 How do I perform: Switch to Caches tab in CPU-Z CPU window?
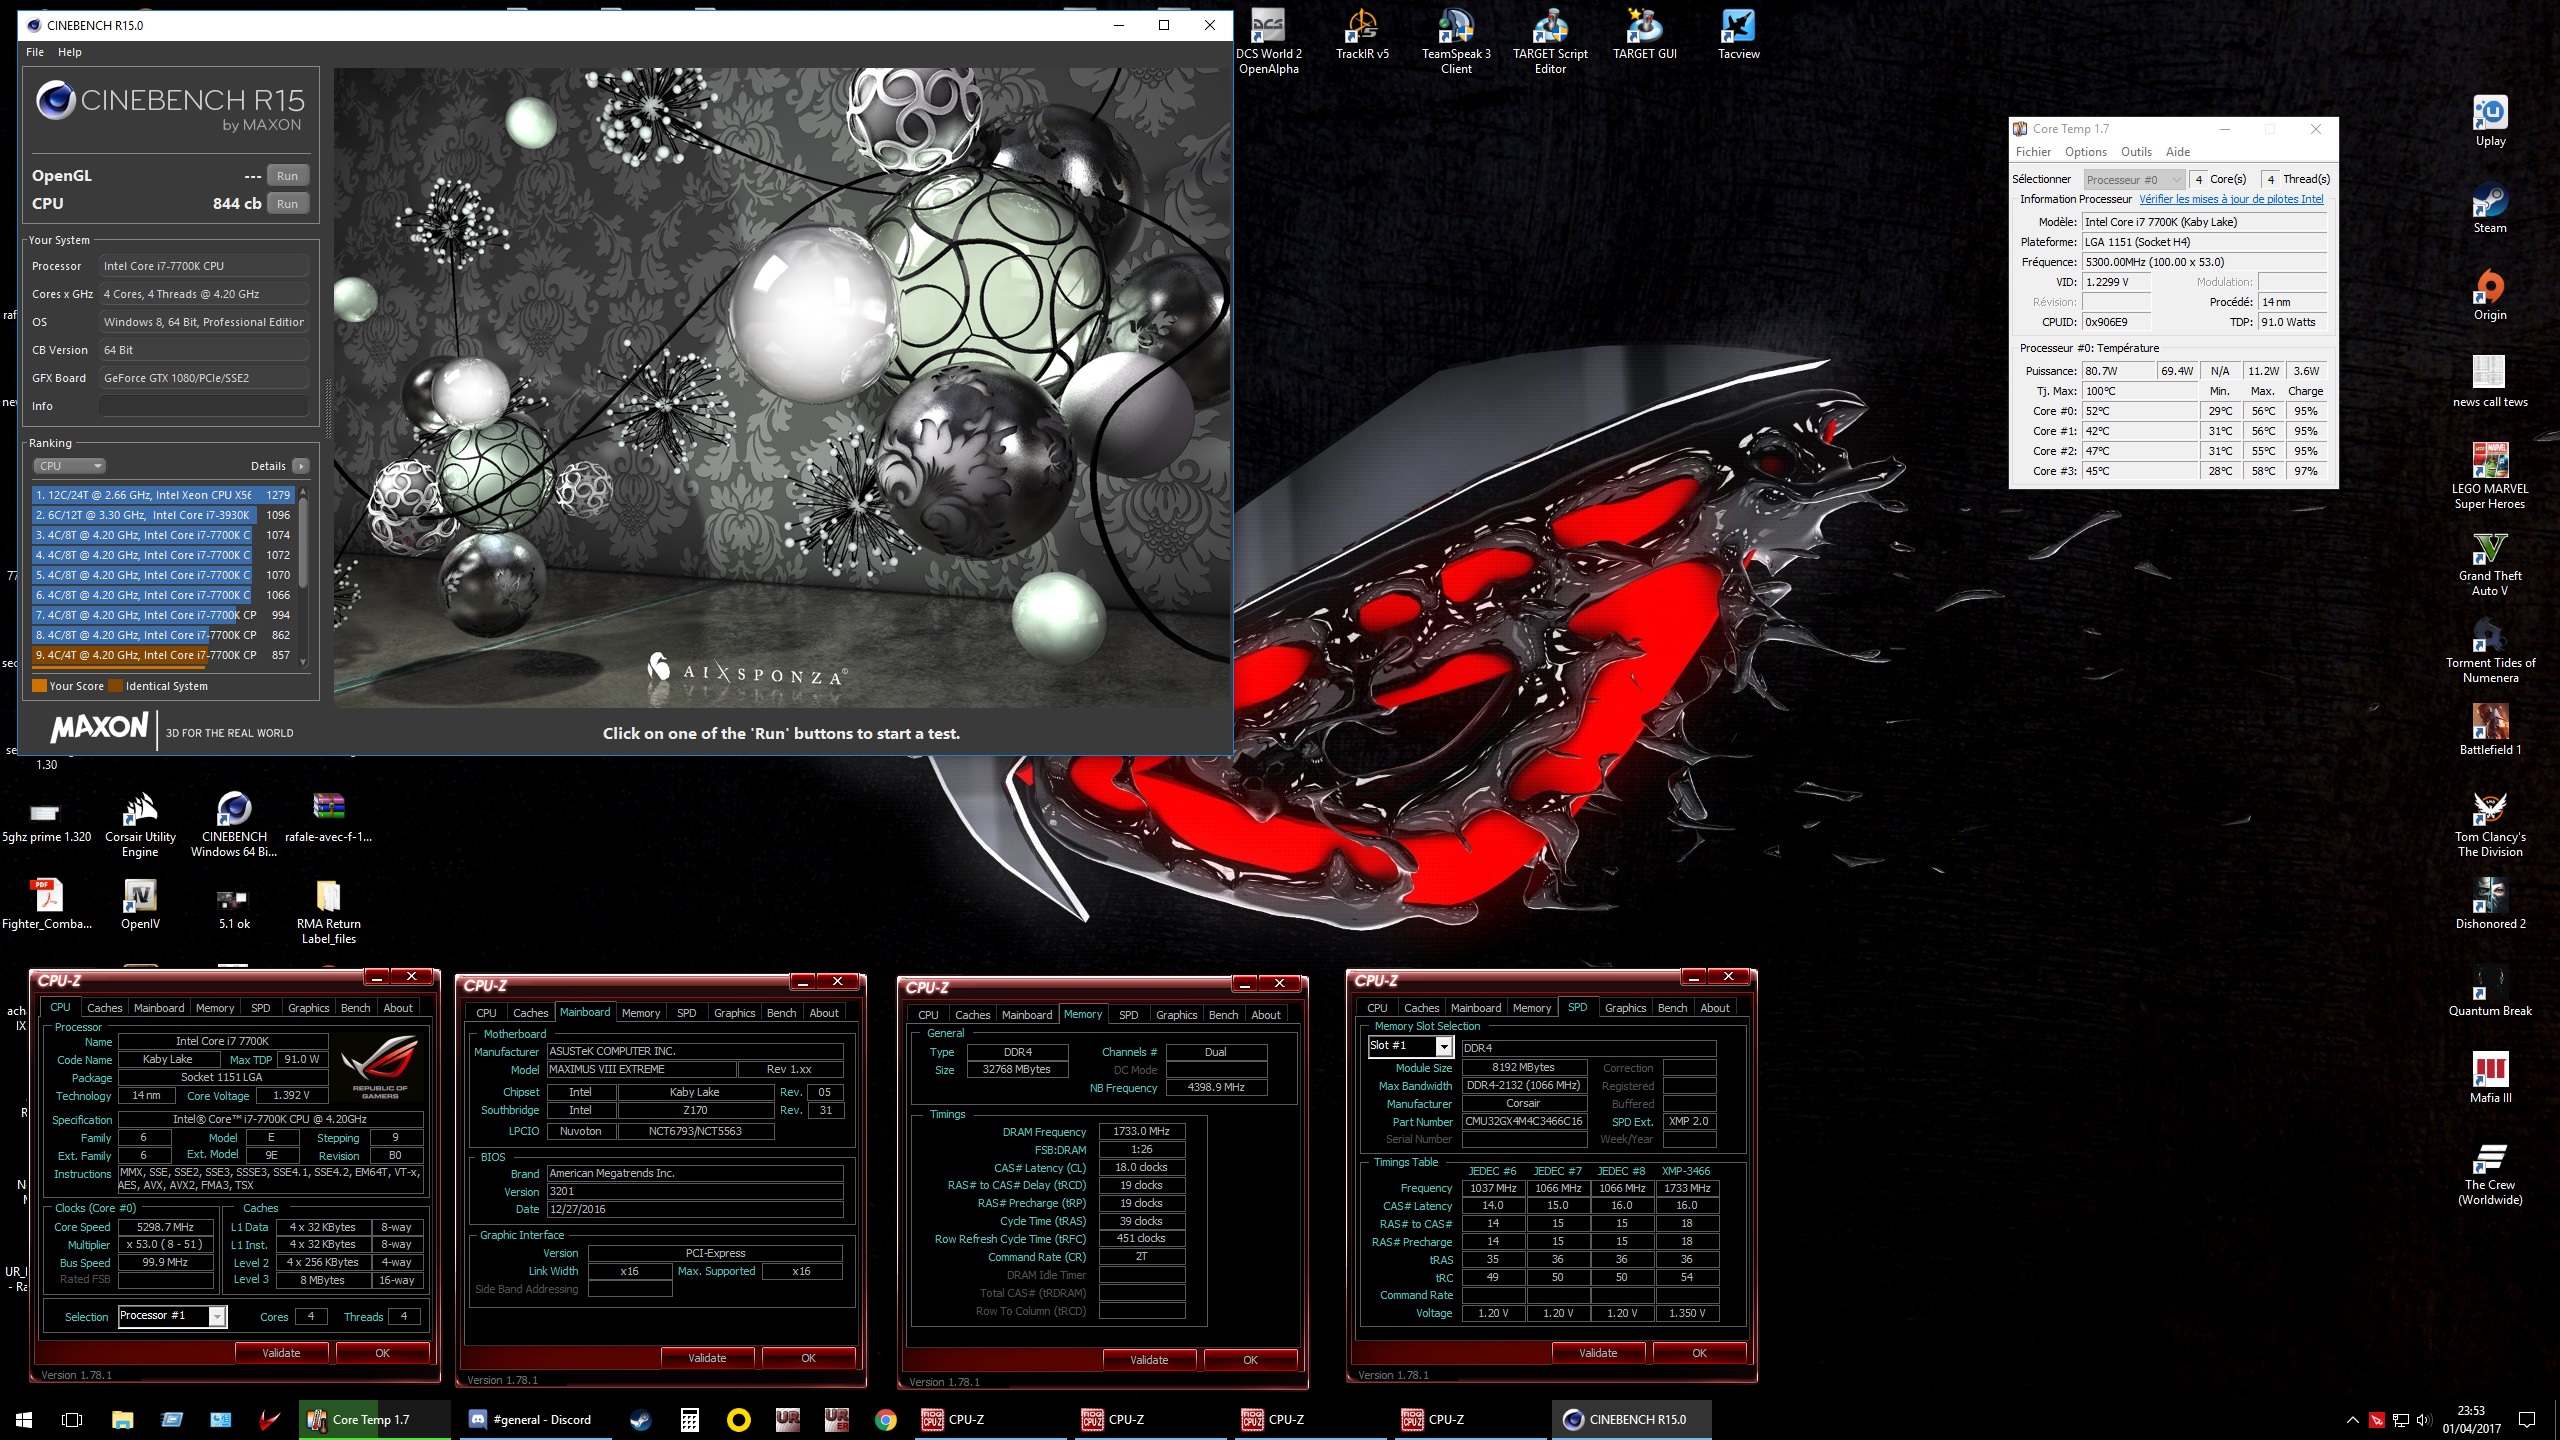(x=104, y=1008)
